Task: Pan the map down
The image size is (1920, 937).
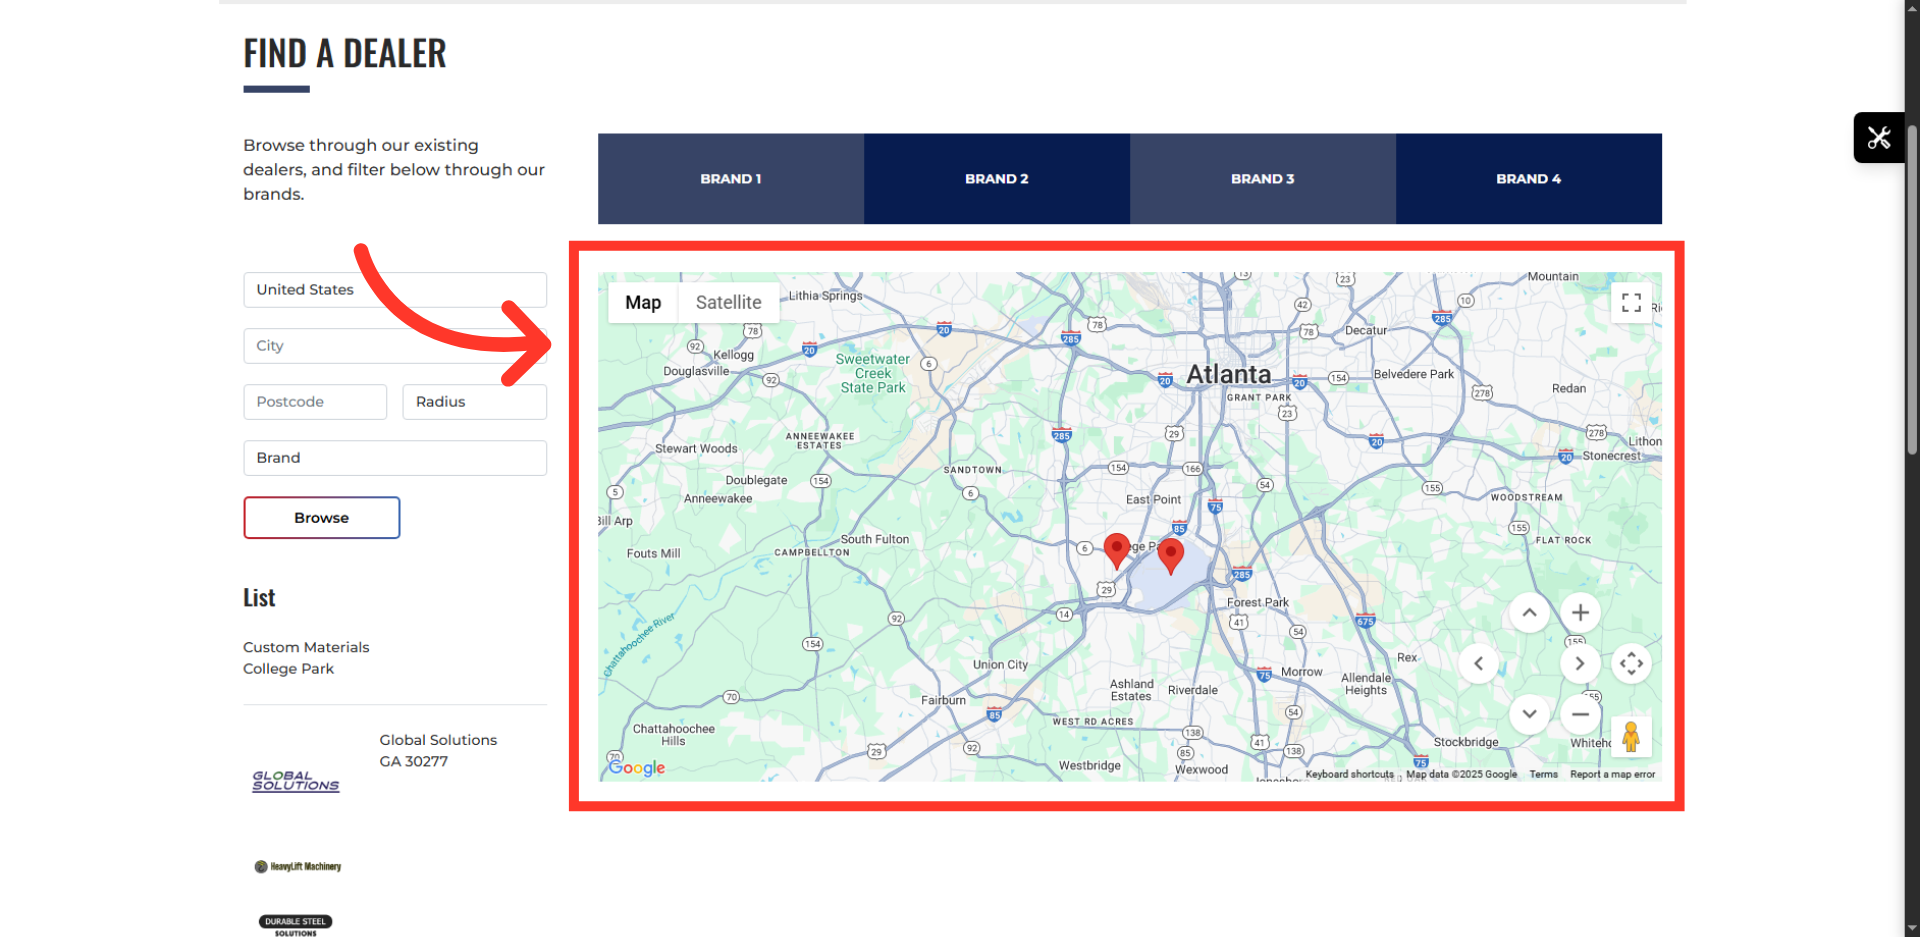Action: [1529, 714]
